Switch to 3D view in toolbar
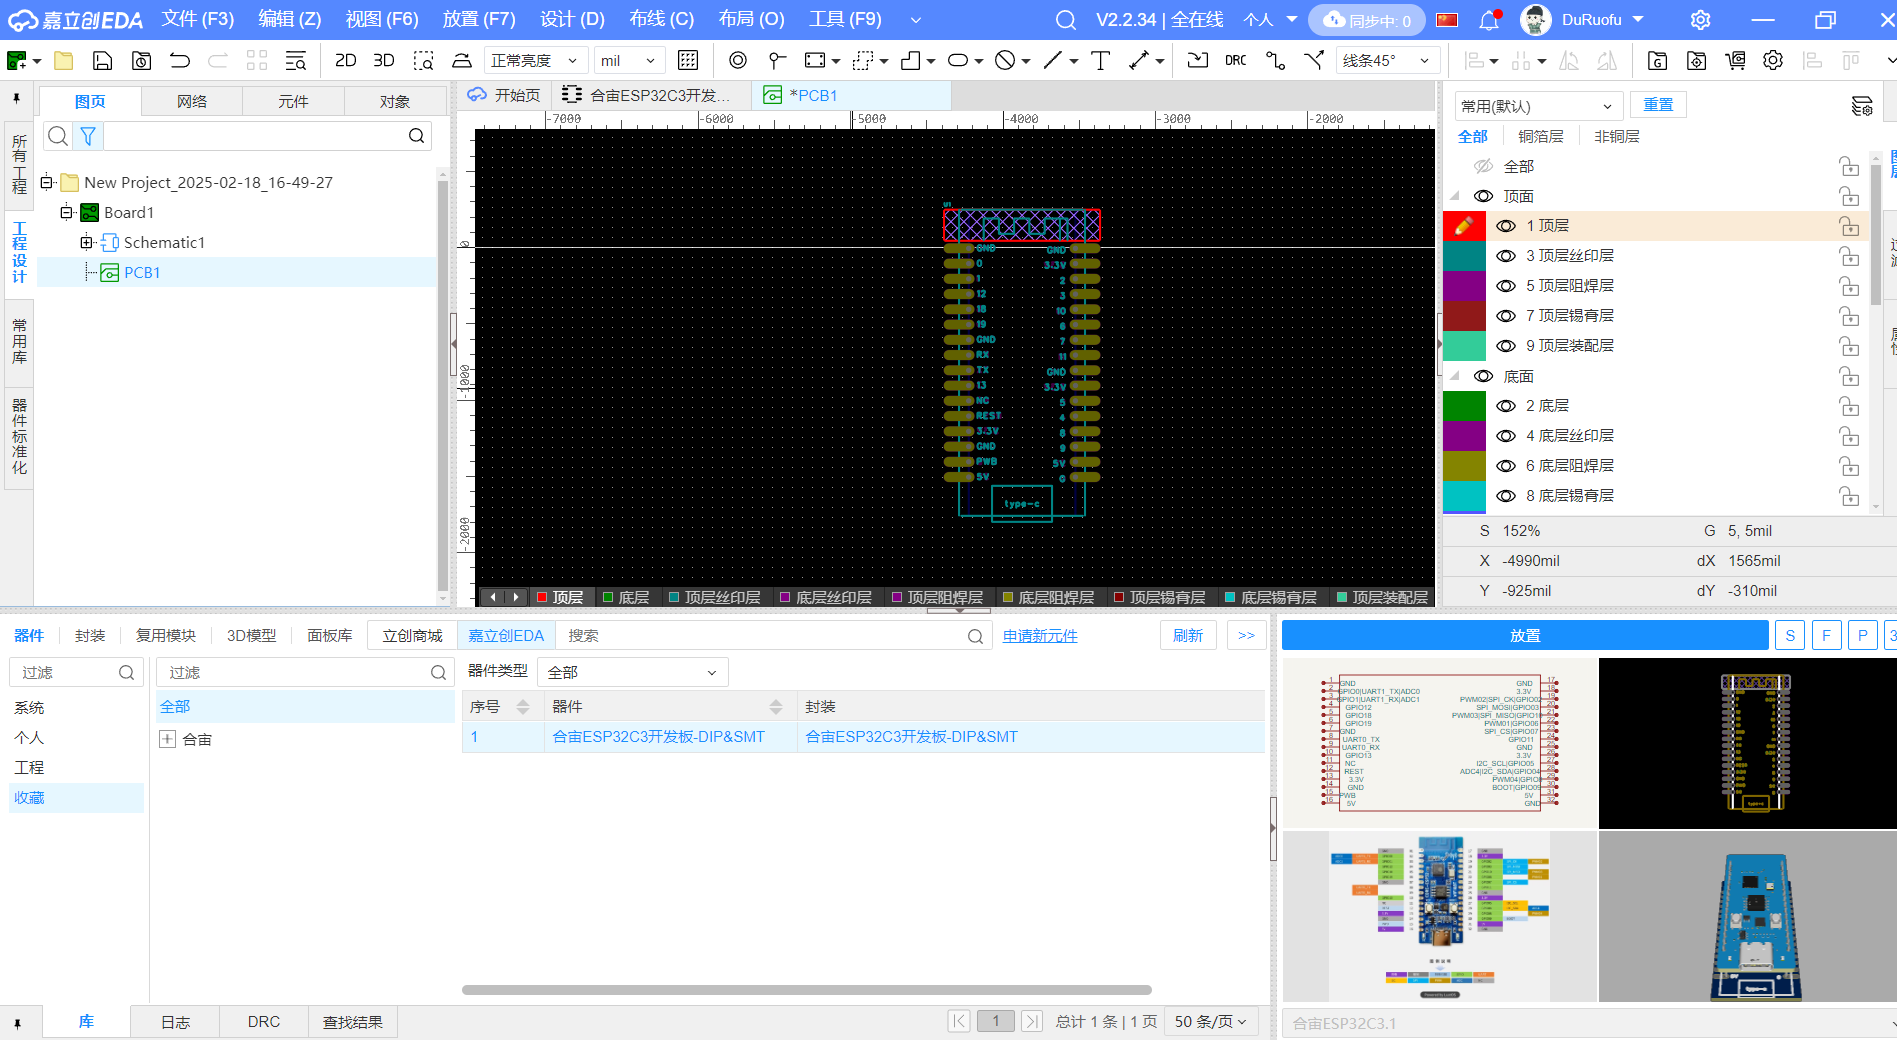 pyautogui.click(x=383, y=61)
